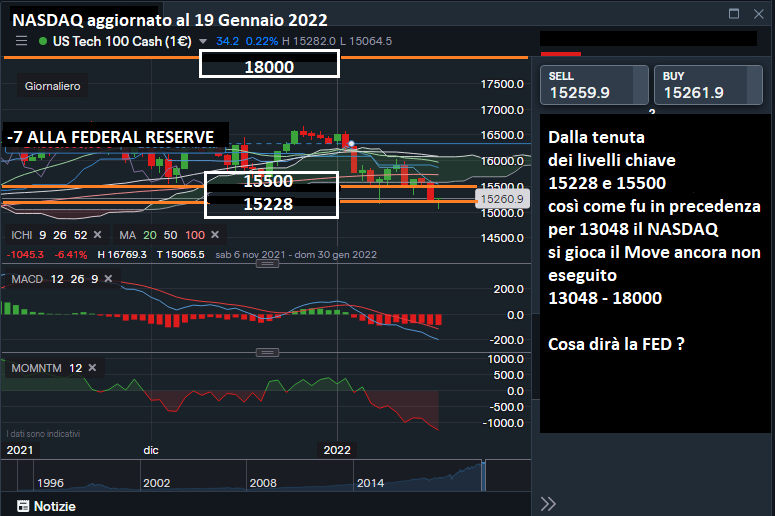Click the dic month axis label
The image size is (775, 516).
tap(151, 450)
